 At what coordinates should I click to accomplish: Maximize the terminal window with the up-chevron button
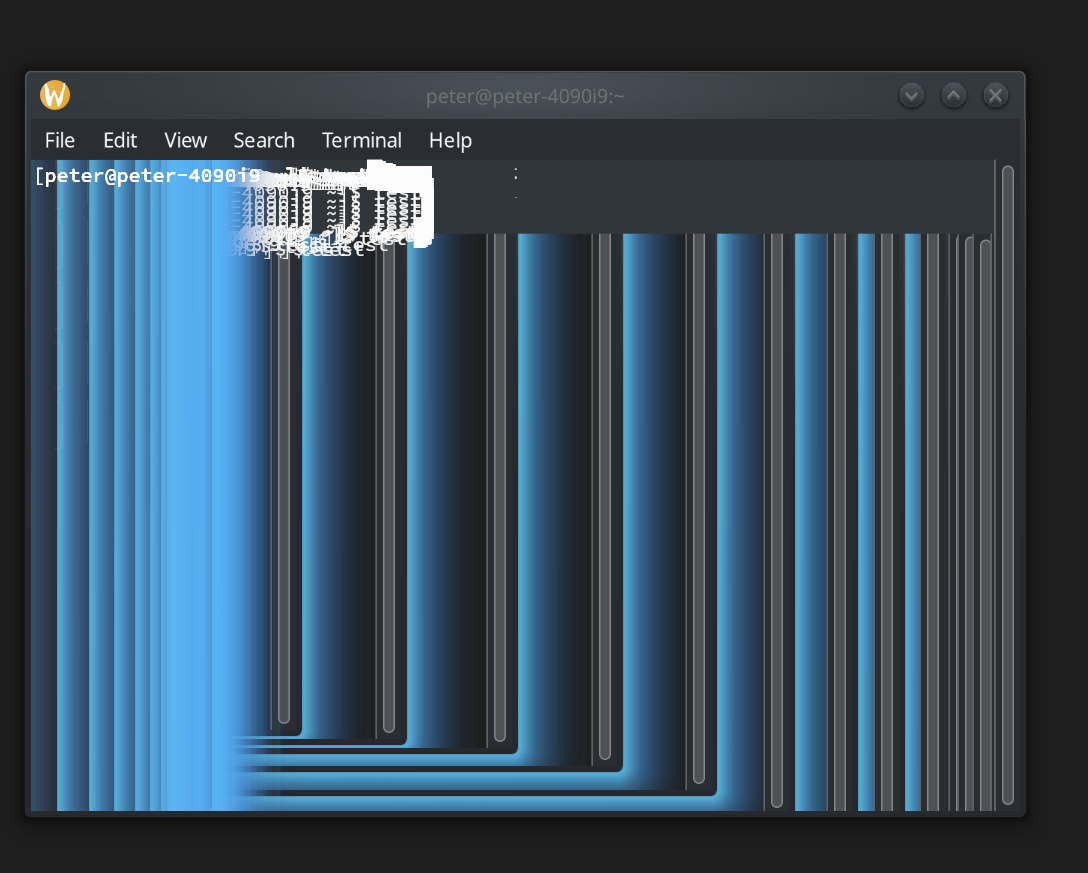point(953,95)
